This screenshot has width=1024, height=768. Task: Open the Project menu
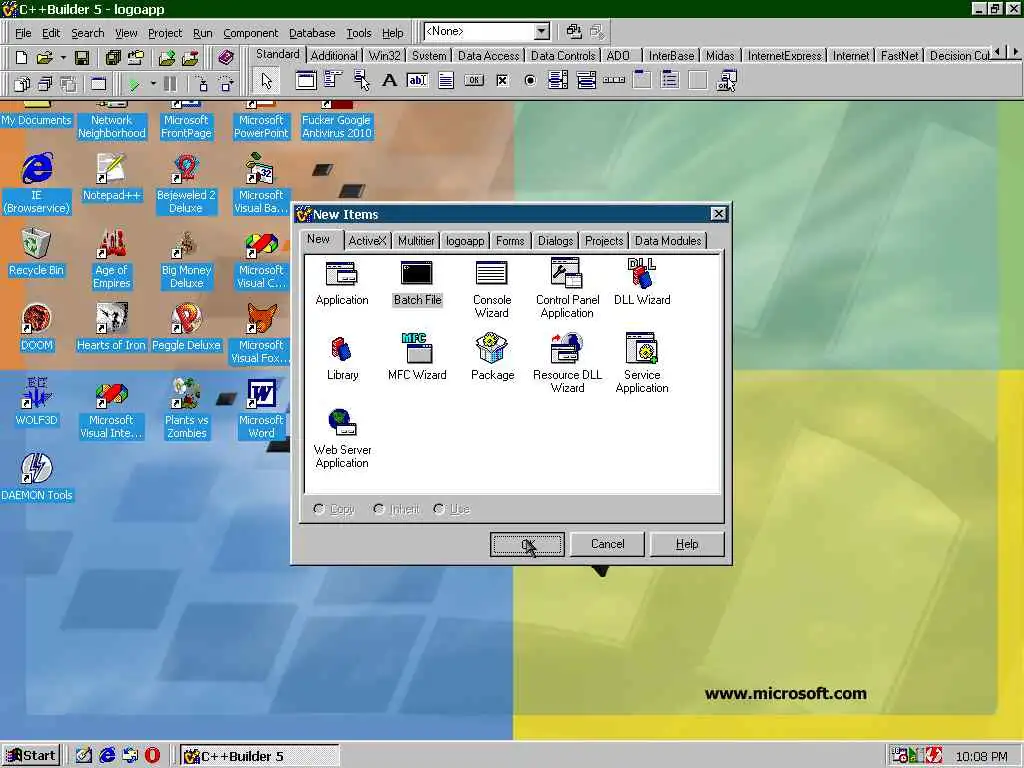point(165,33)
